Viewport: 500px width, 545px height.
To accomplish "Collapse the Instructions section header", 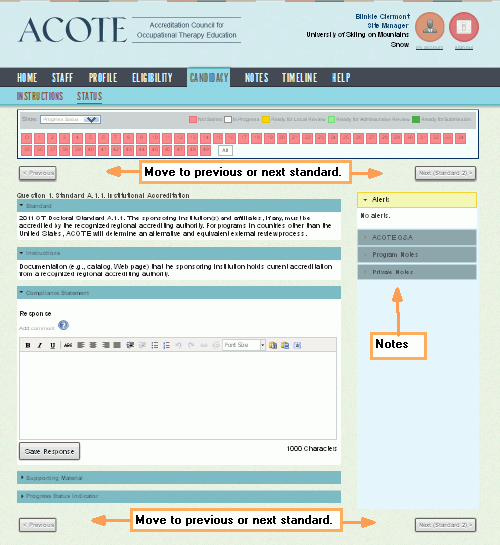I will tap(179, 253).
